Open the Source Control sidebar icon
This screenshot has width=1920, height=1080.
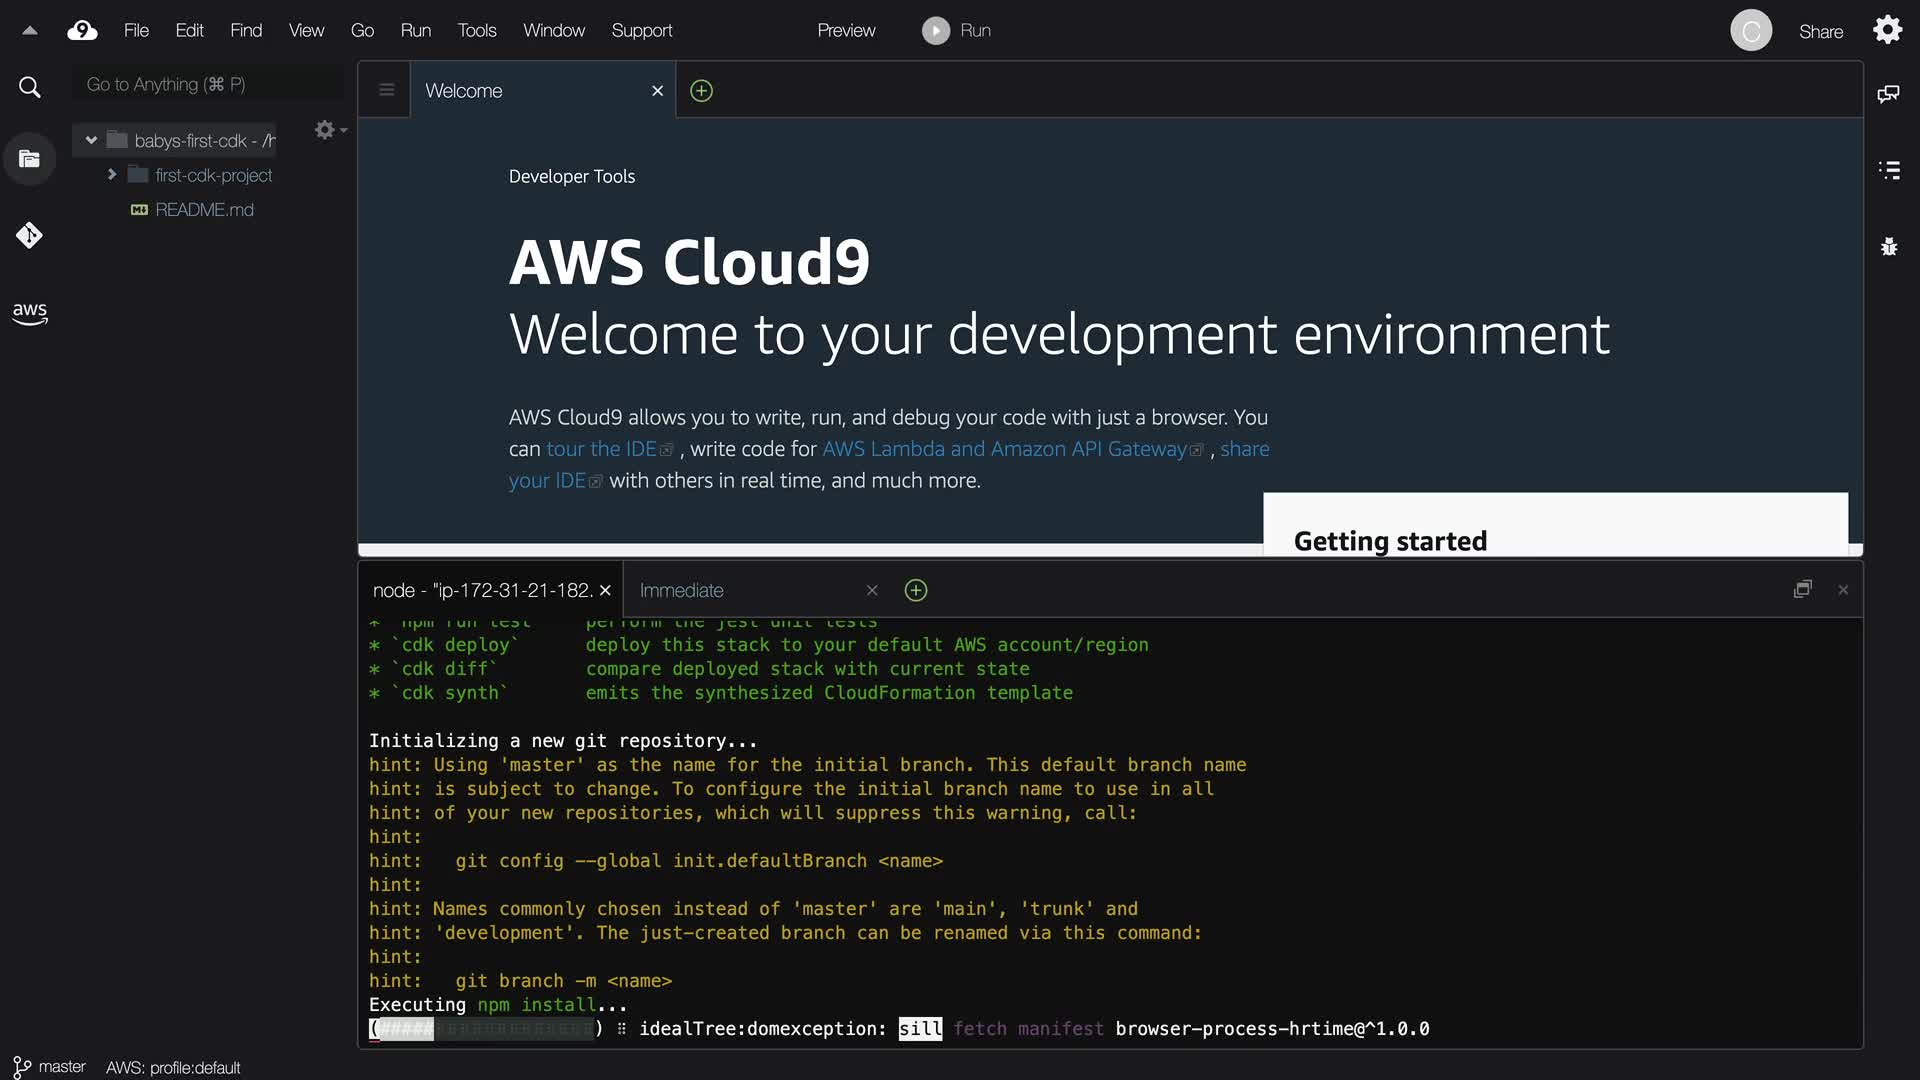pyautogui.click(x=29, y=236)
